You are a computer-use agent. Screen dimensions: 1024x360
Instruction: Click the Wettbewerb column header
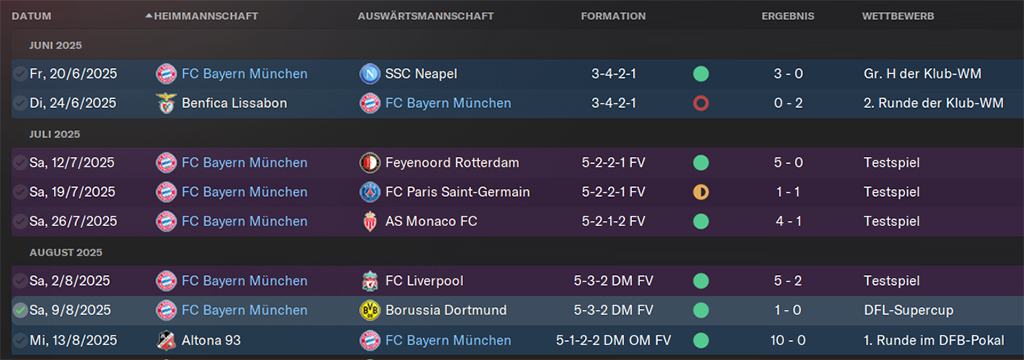(898, 16)
